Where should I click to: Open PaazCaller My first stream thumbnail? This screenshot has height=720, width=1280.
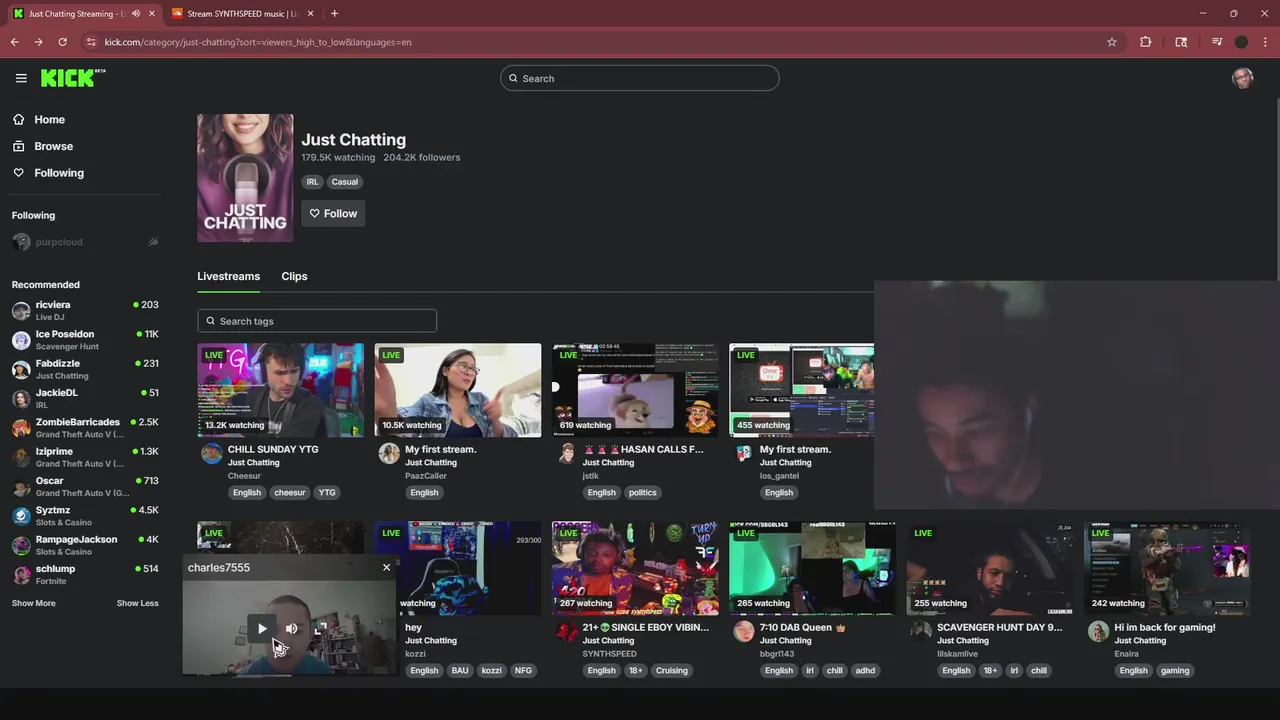[x=458, y=390]
